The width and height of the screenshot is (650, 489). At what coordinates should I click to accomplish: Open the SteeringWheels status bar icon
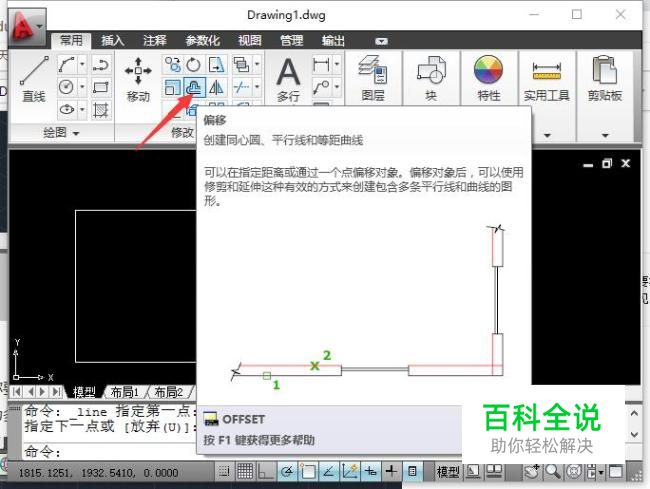pyautogui.click(x=574, y=471)
